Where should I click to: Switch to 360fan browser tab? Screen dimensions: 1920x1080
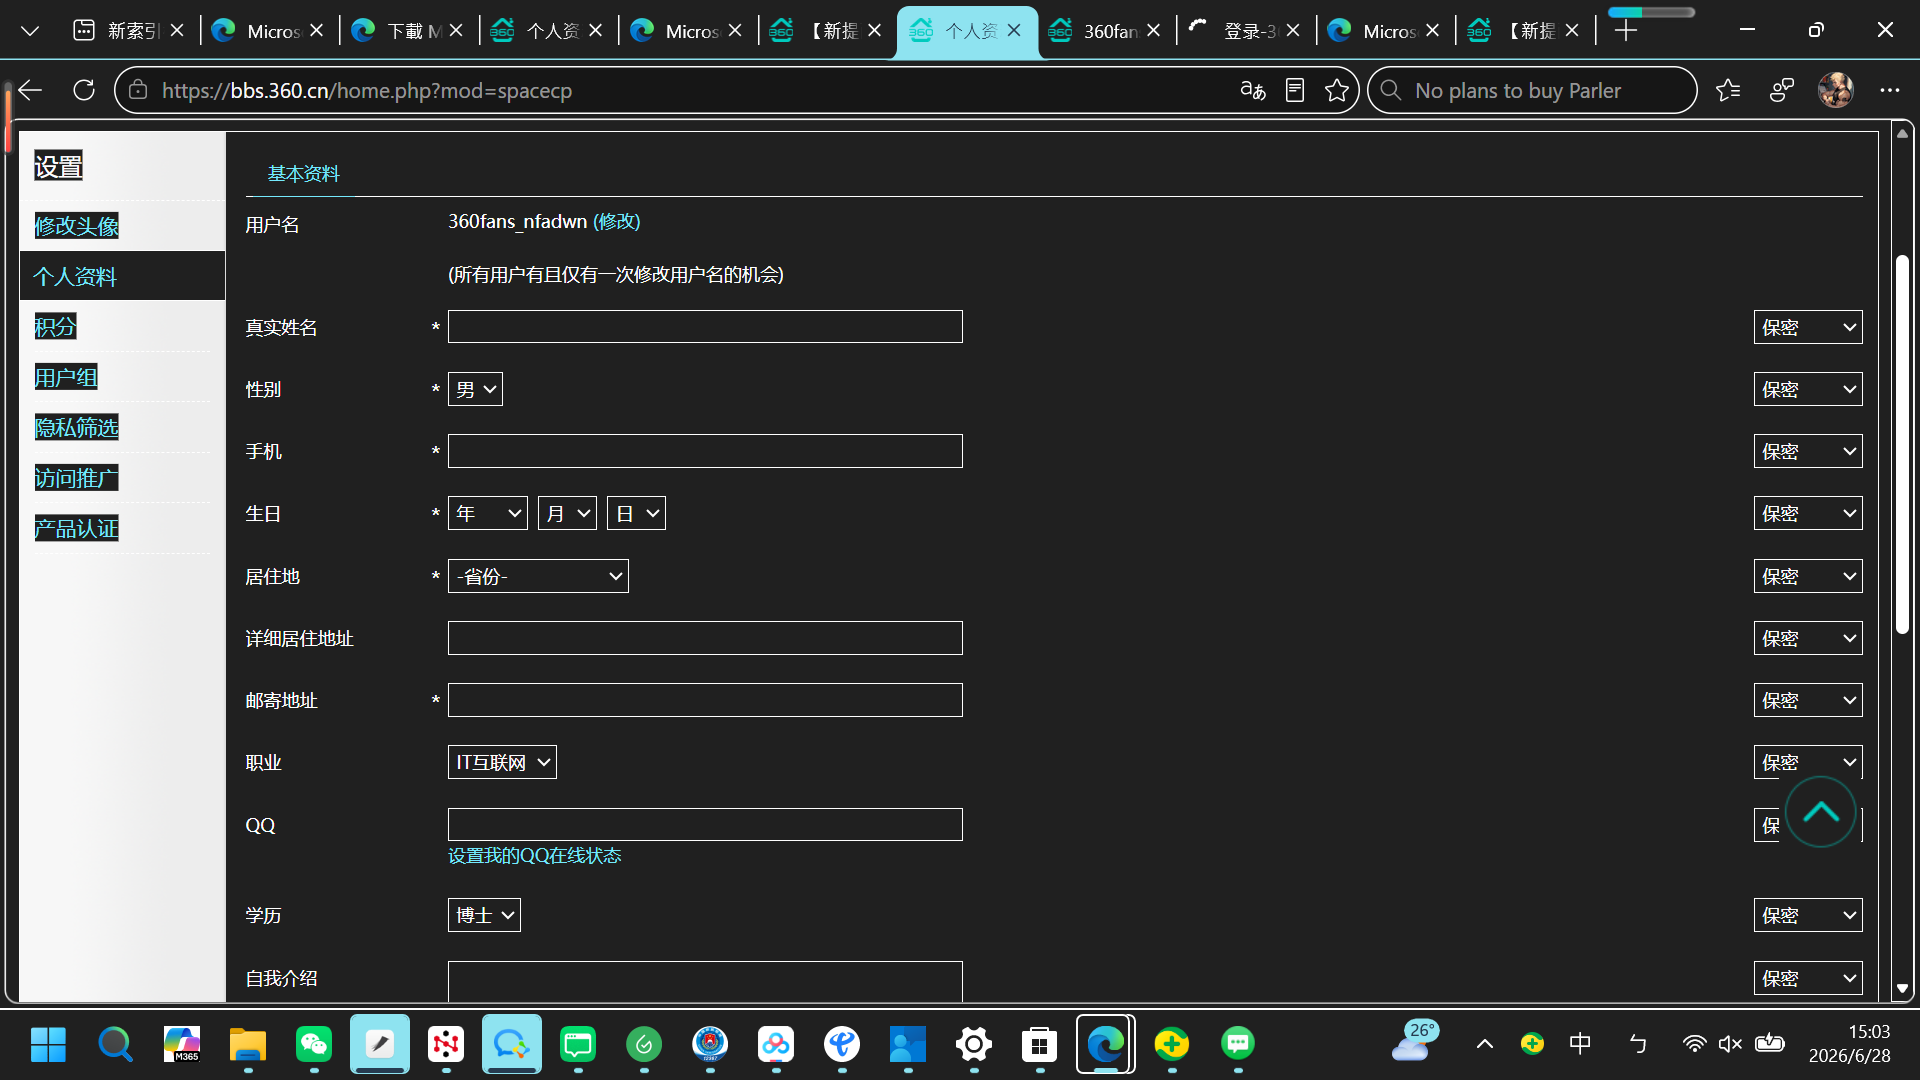[x=1106, y=31]
